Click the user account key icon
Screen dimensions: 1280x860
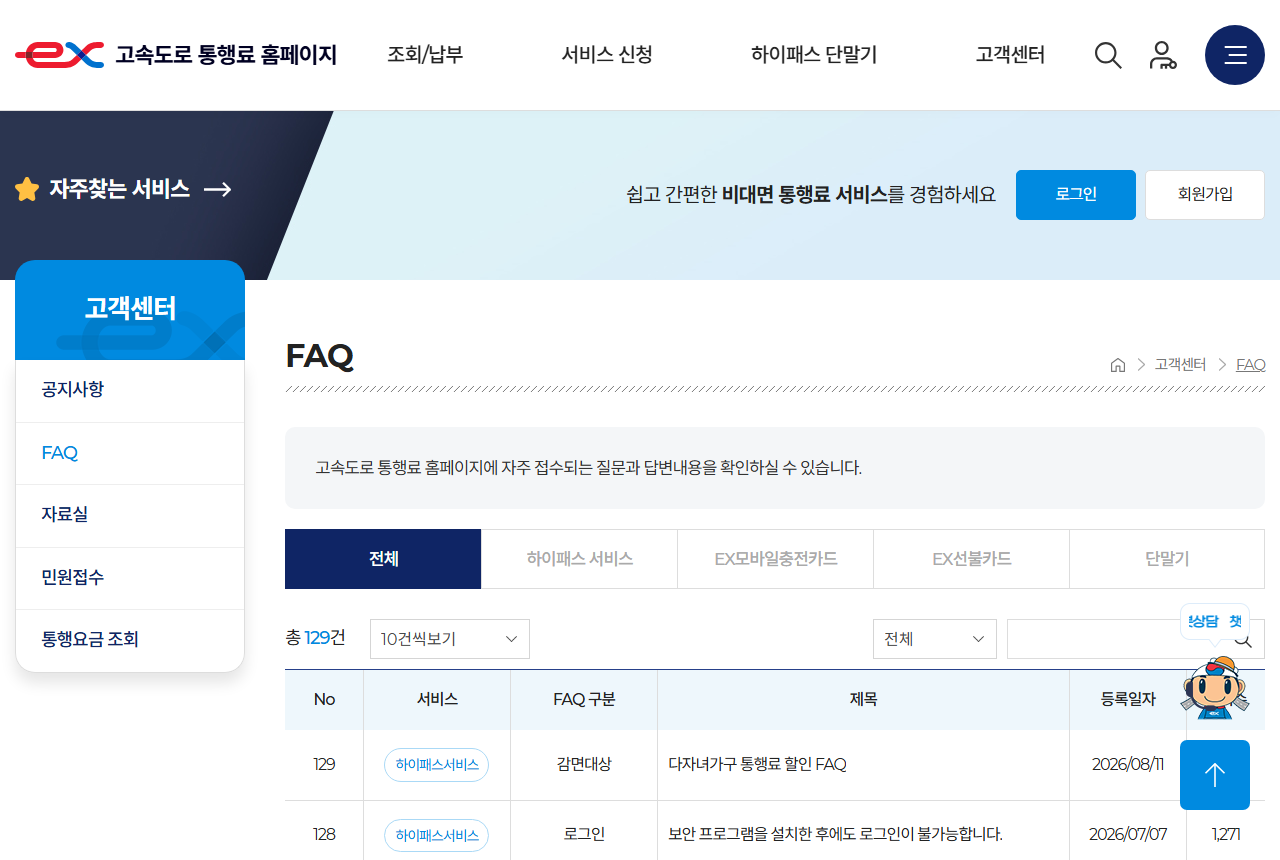point(1162,55)
